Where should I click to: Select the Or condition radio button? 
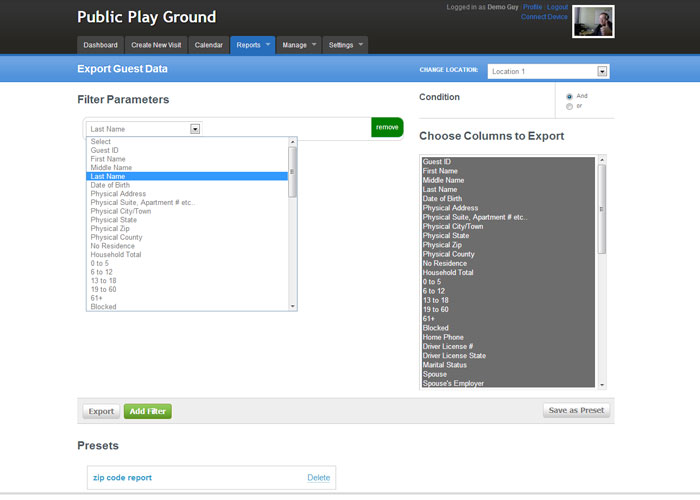click(569, 106)
